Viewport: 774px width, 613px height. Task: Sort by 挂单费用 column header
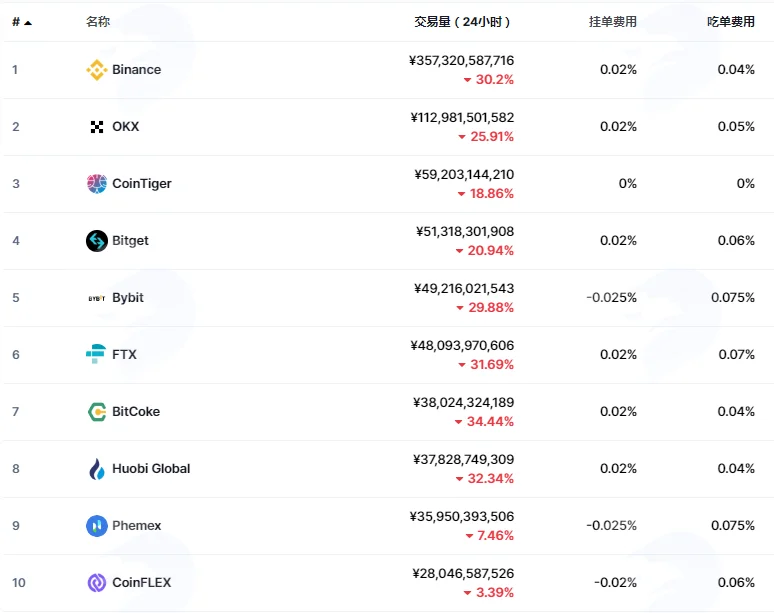613,22
